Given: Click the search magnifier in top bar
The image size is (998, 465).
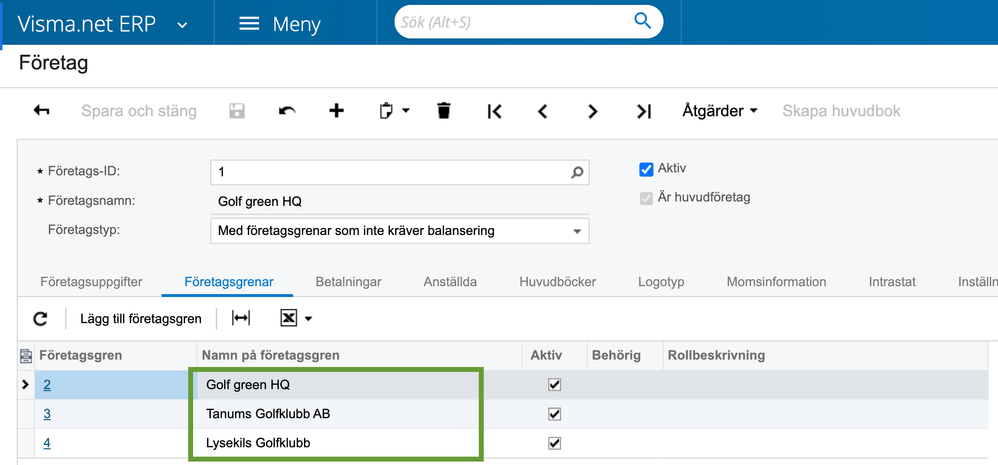Looking at the screenshot, I should [643, 20].
